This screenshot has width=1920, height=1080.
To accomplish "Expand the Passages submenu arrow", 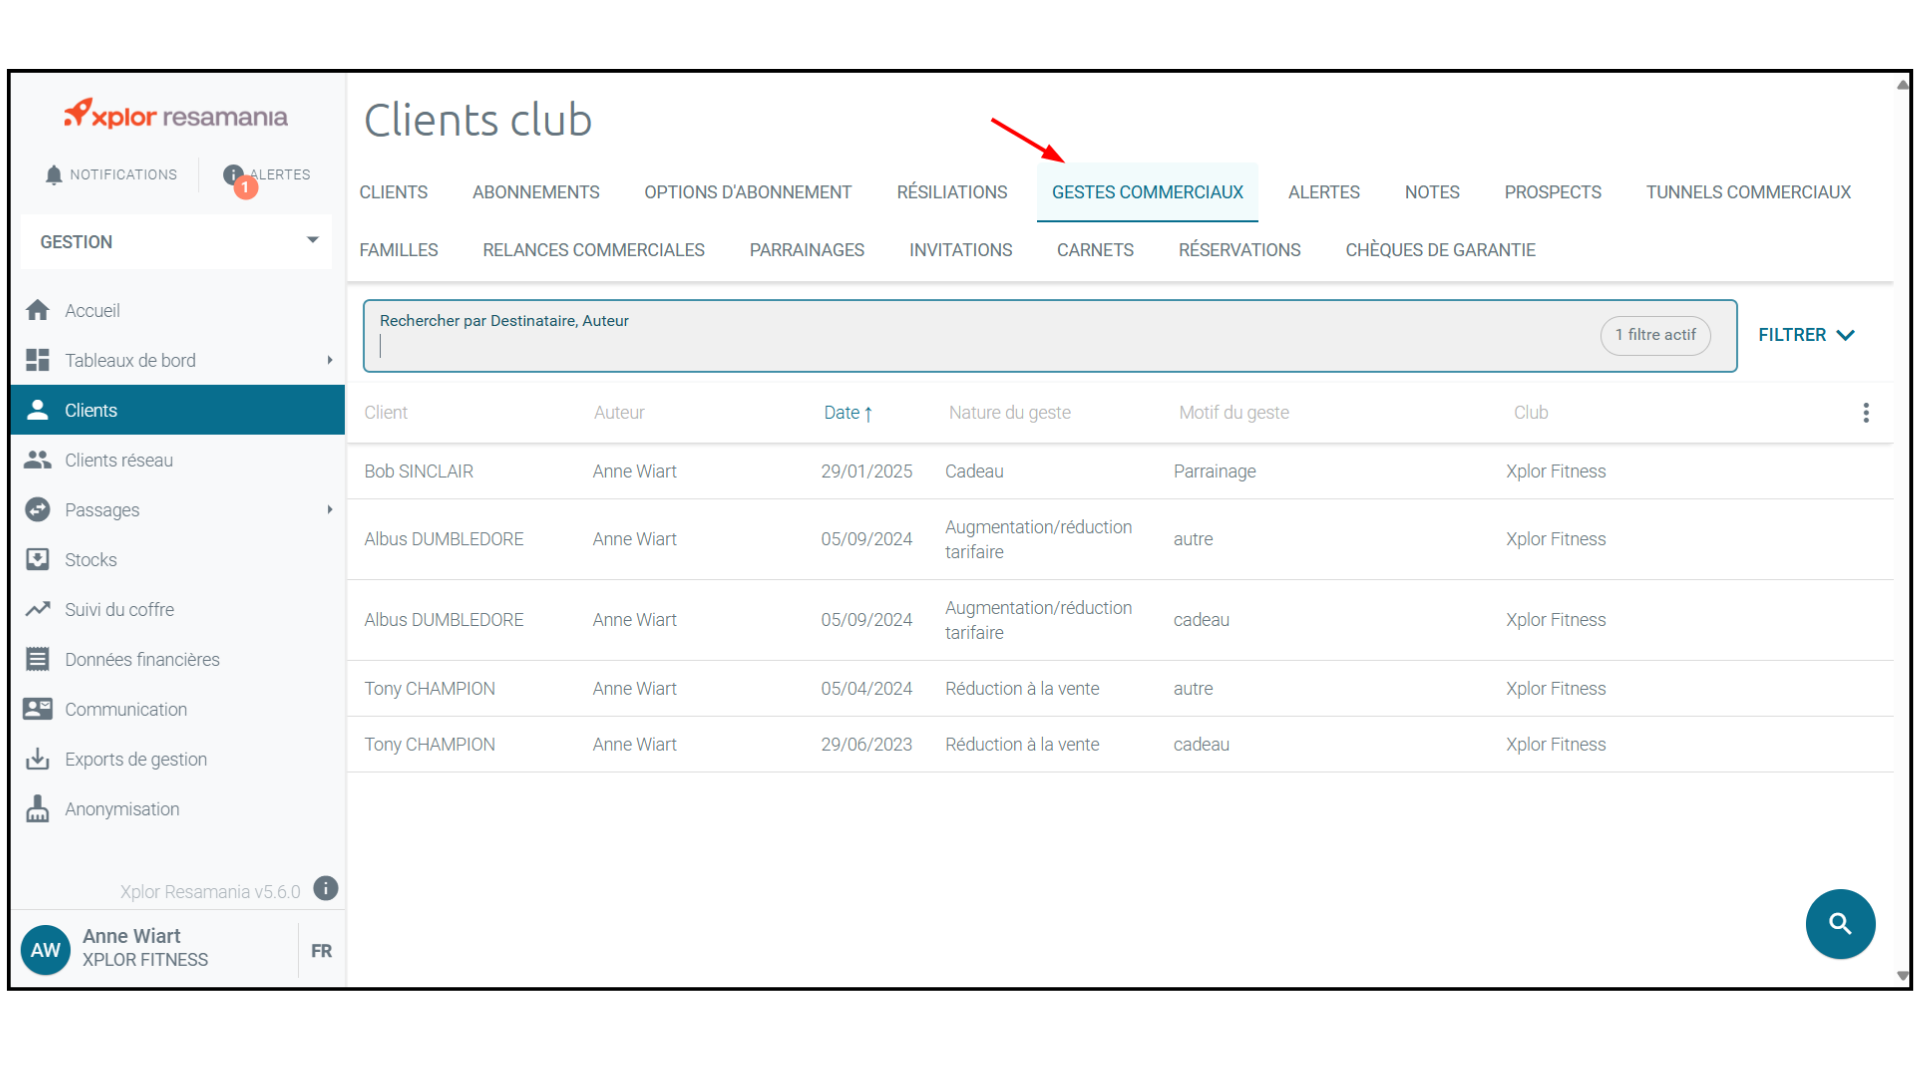I will (330, 510).
